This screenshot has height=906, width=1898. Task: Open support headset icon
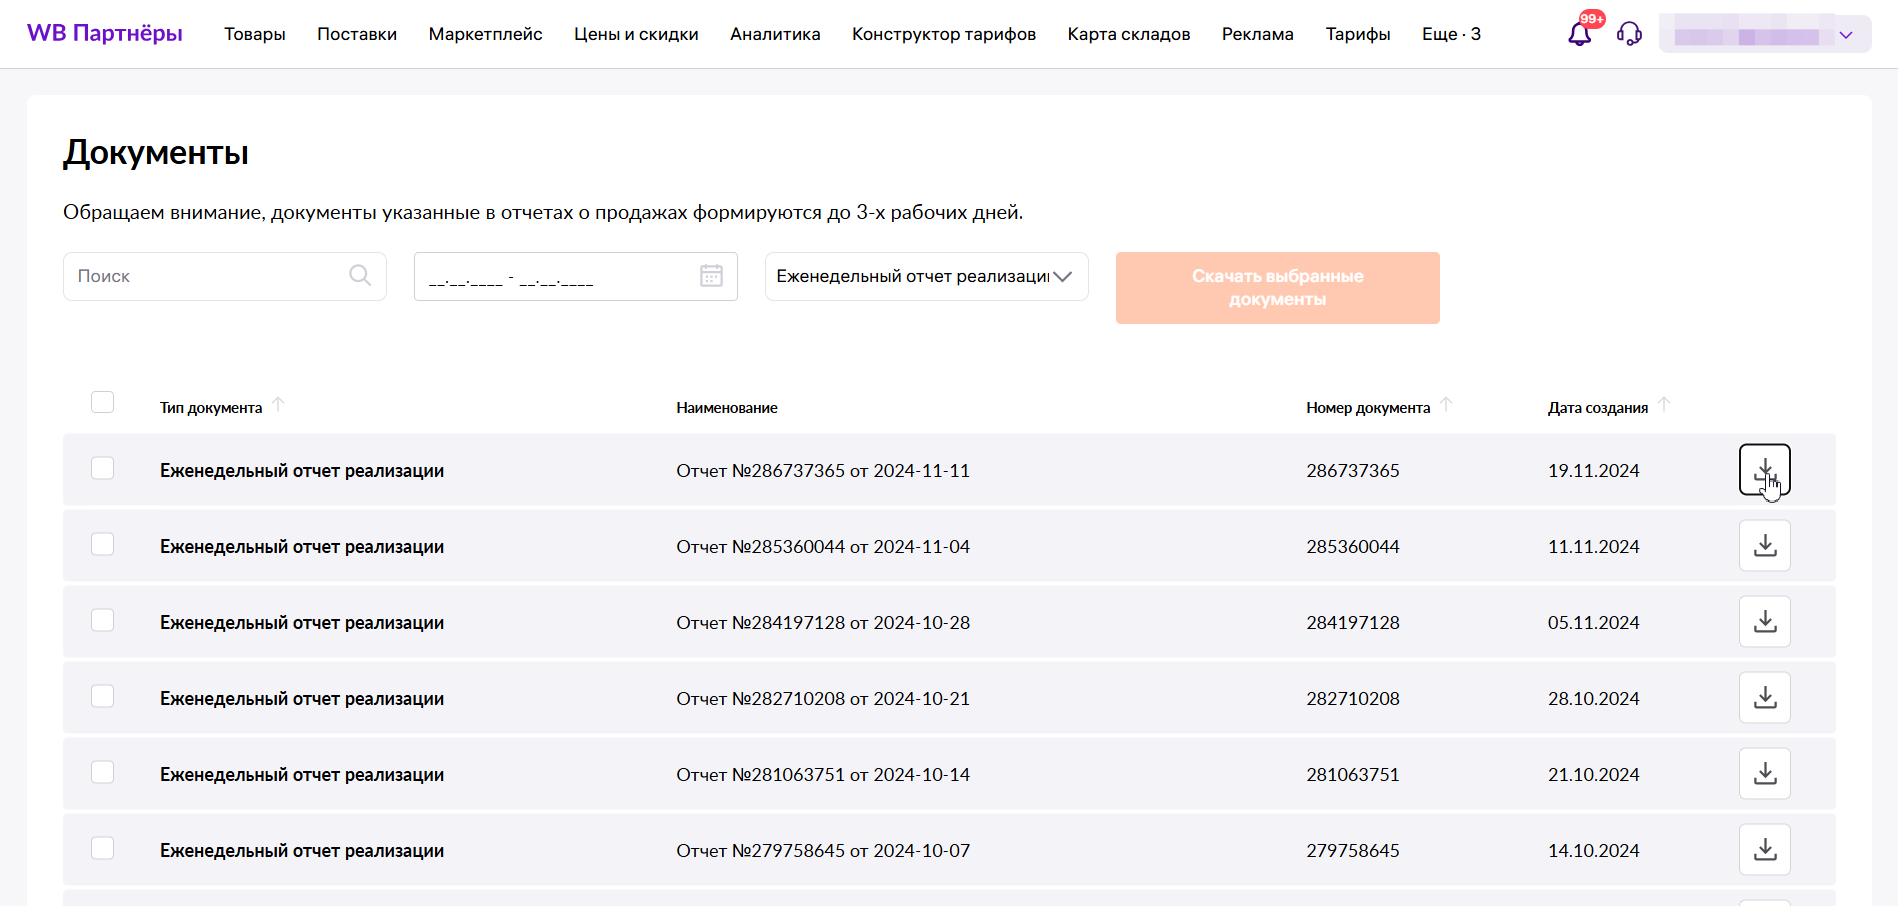click(1629, 34)
